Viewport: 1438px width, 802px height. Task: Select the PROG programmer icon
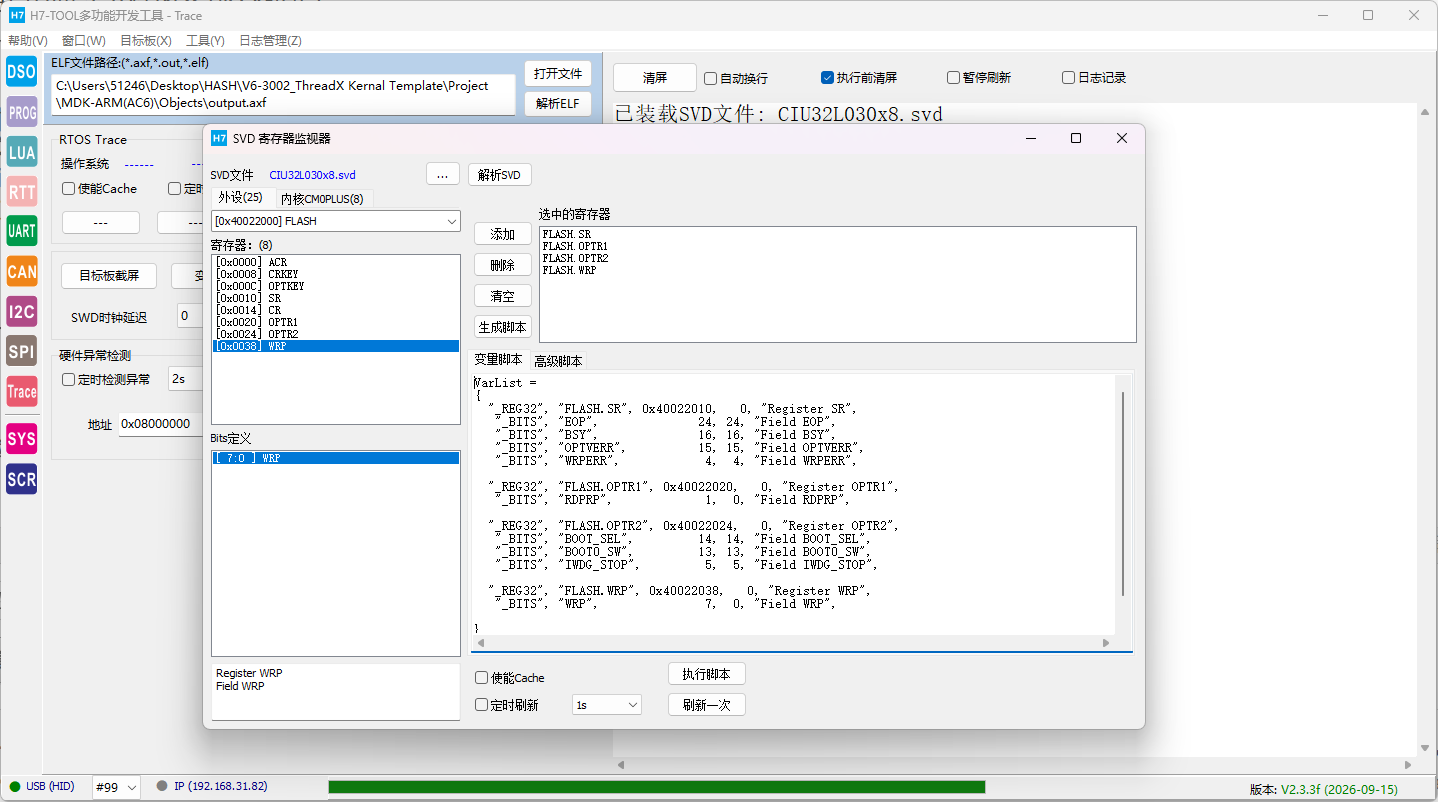21,113
